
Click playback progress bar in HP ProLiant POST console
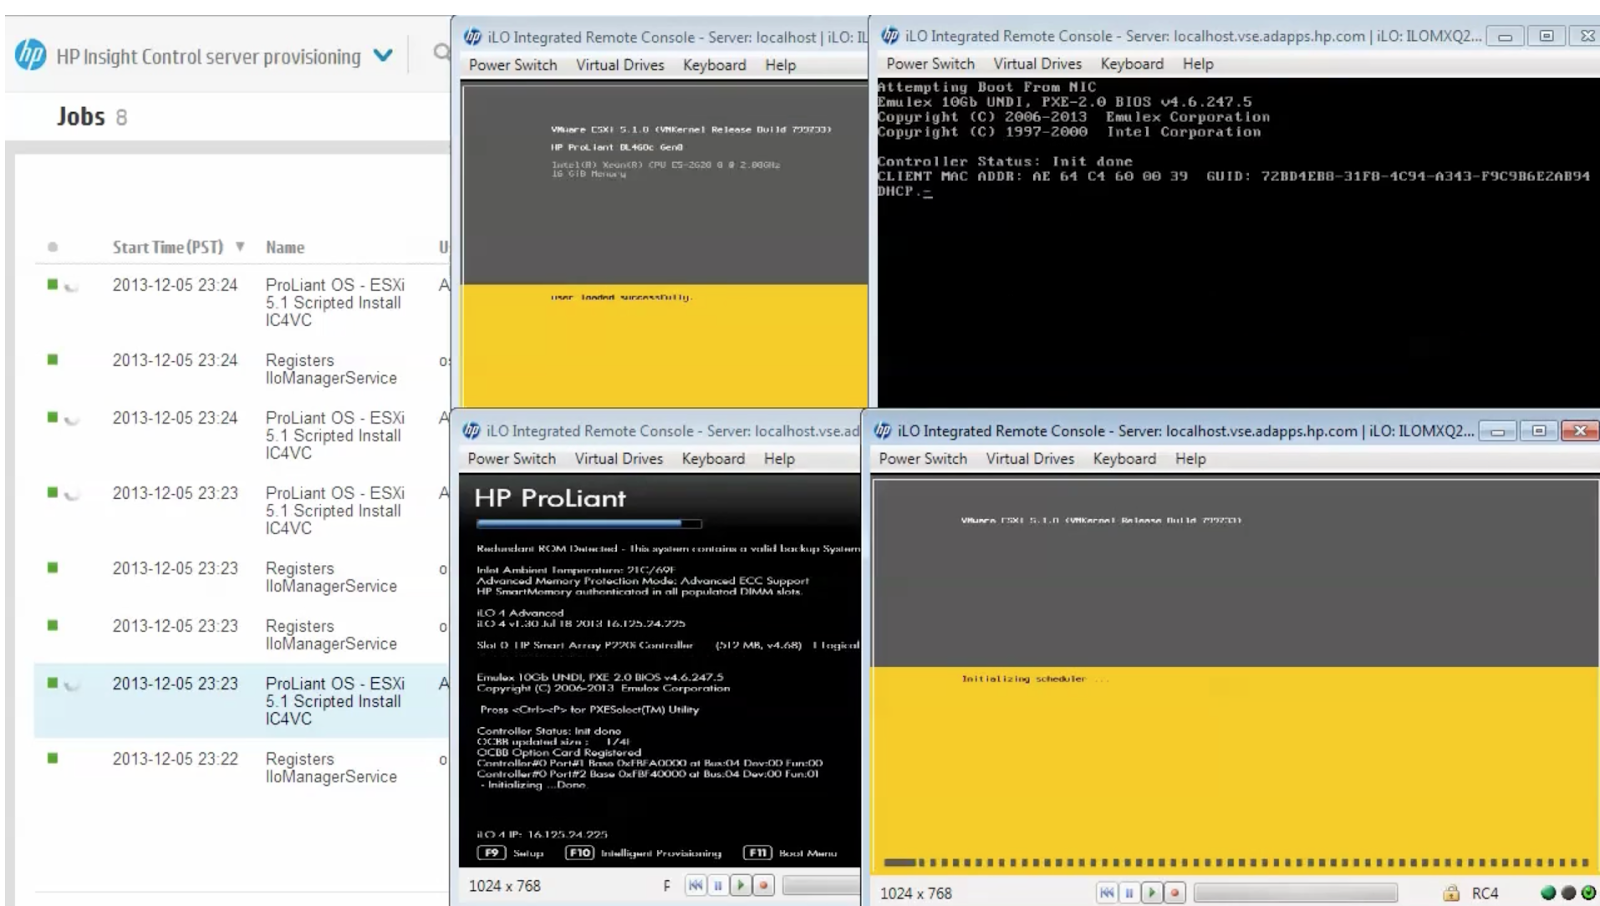(821, 886)
